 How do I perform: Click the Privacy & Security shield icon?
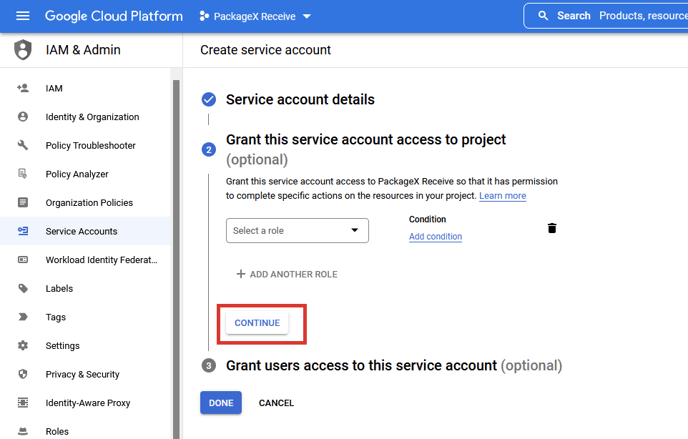pyautogui.click(x=23, y=374)
